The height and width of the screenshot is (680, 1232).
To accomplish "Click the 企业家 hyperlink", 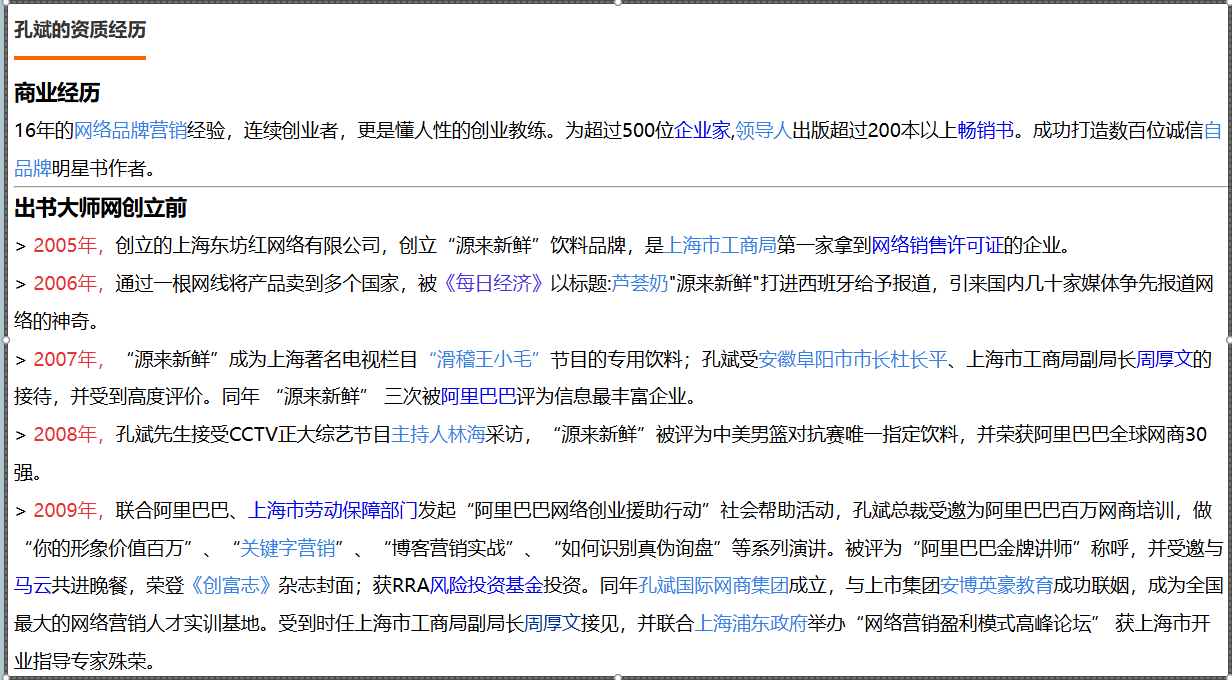I will point(703,130).
